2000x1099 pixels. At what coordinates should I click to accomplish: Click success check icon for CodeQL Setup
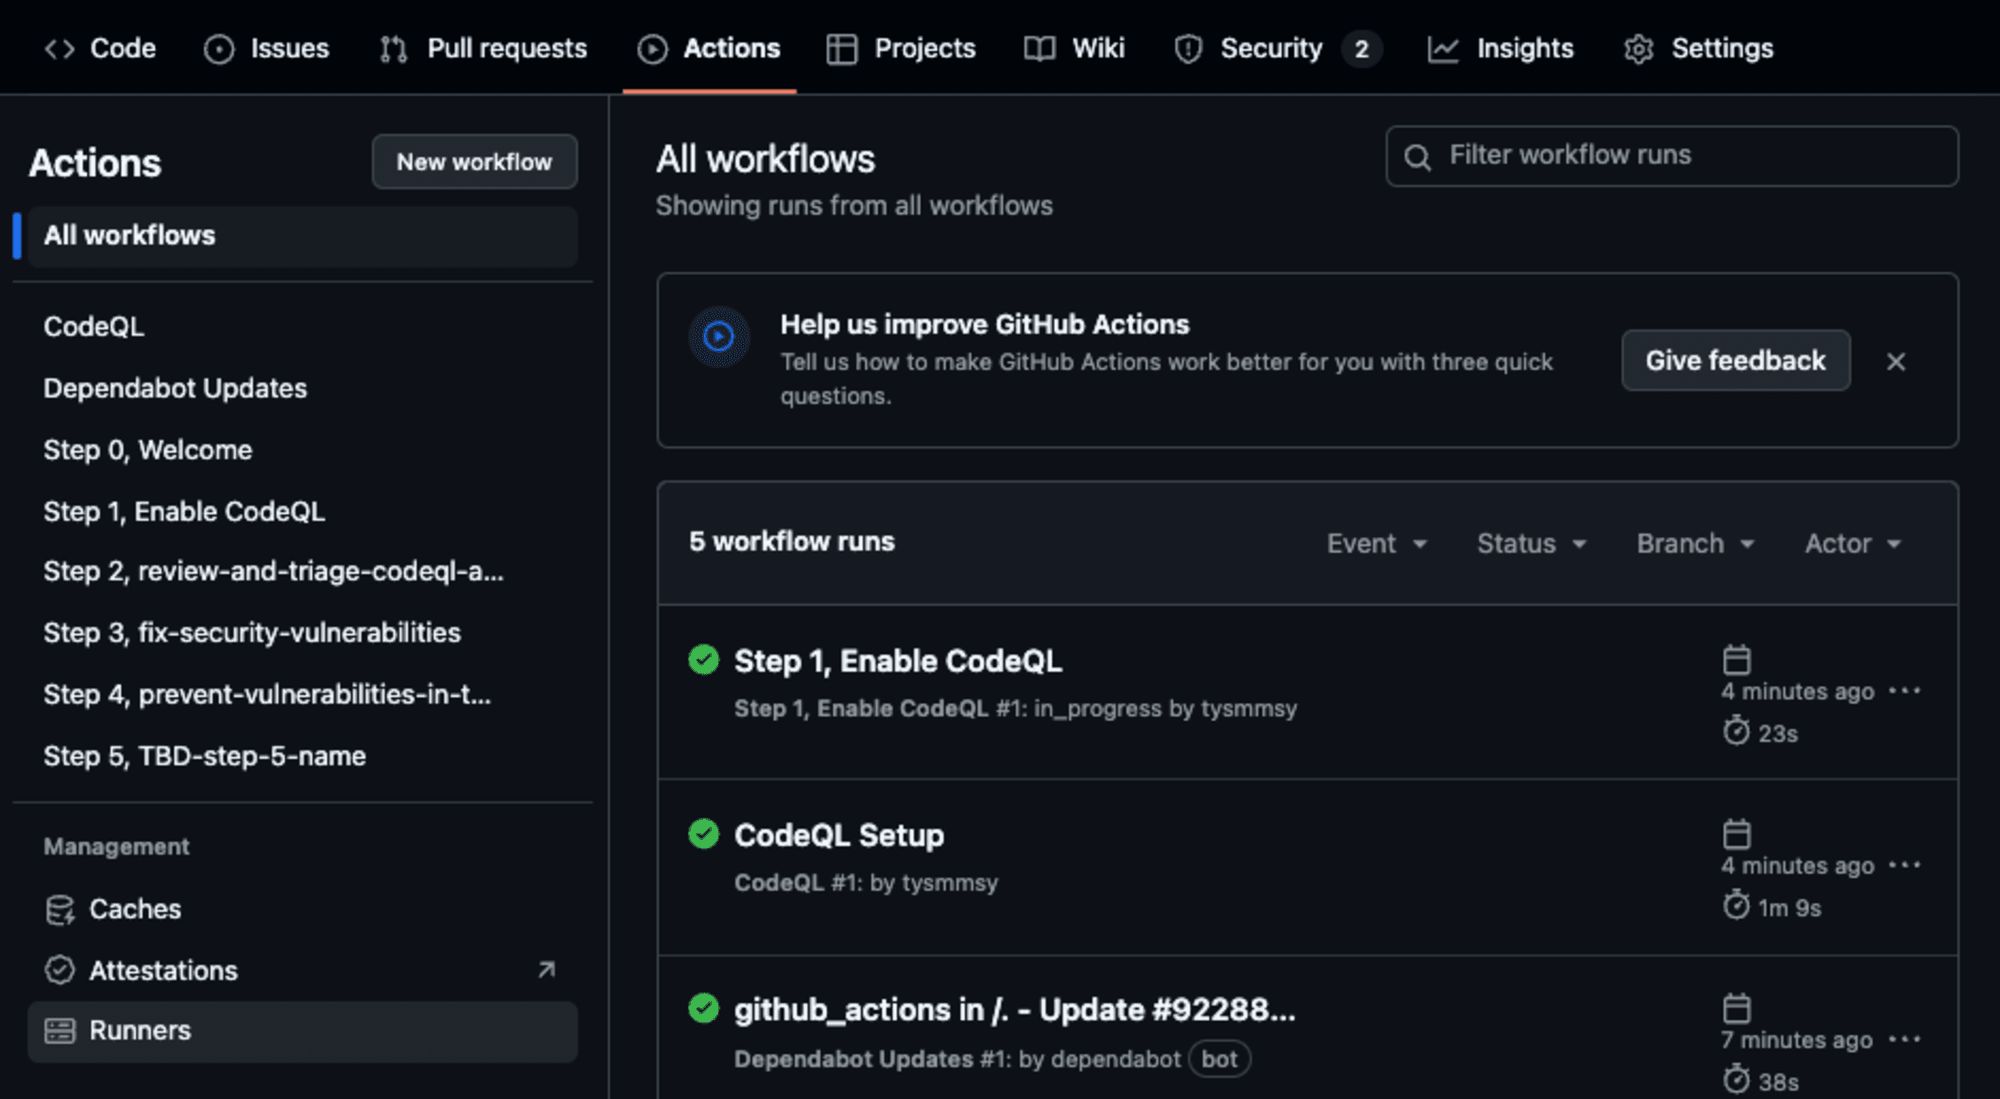click(704, 834)
